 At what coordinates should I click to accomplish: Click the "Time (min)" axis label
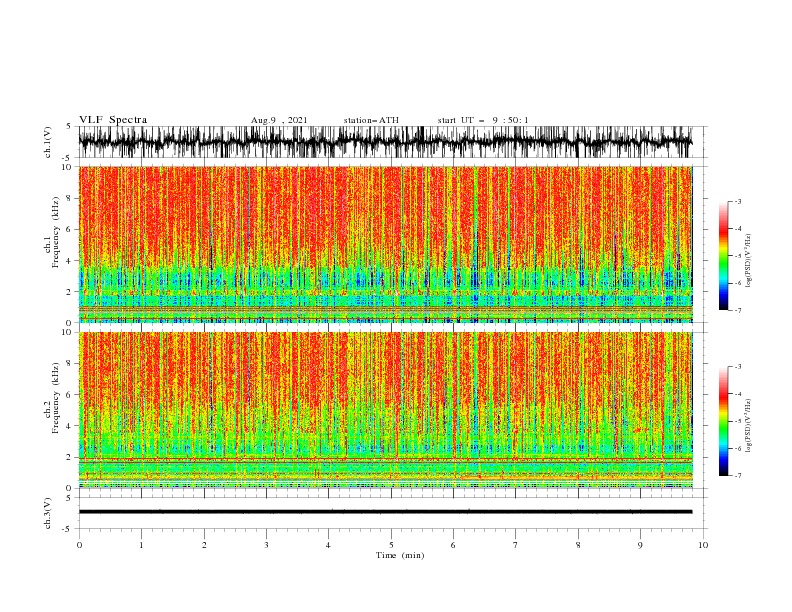[400, 555]
